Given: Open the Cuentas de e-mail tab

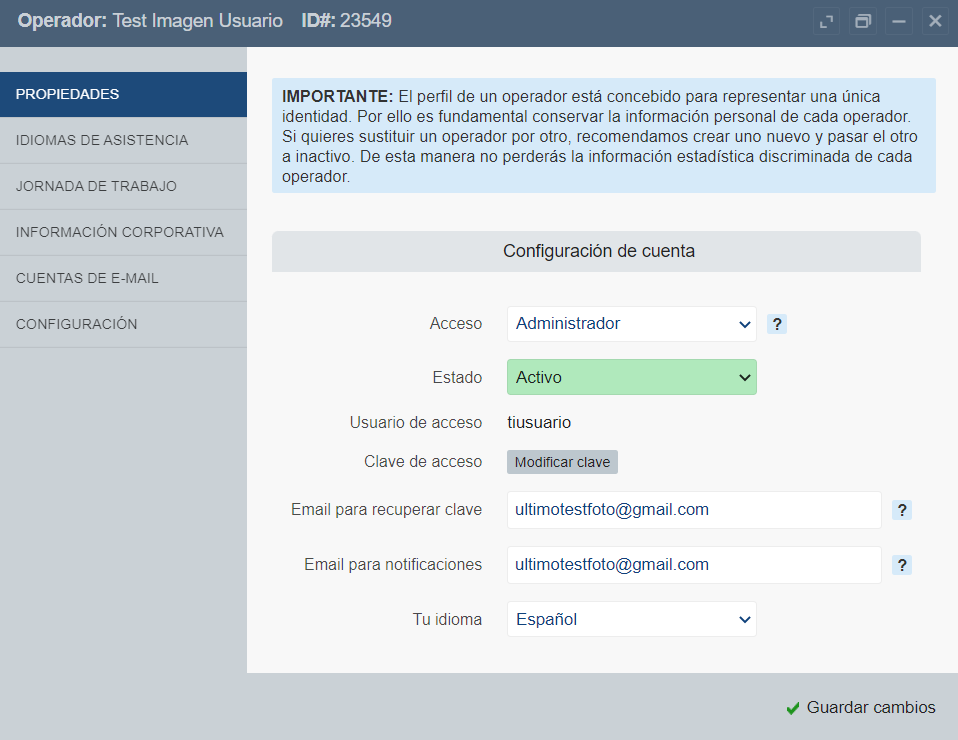Looking at the screenshot, I should (123, 278).
